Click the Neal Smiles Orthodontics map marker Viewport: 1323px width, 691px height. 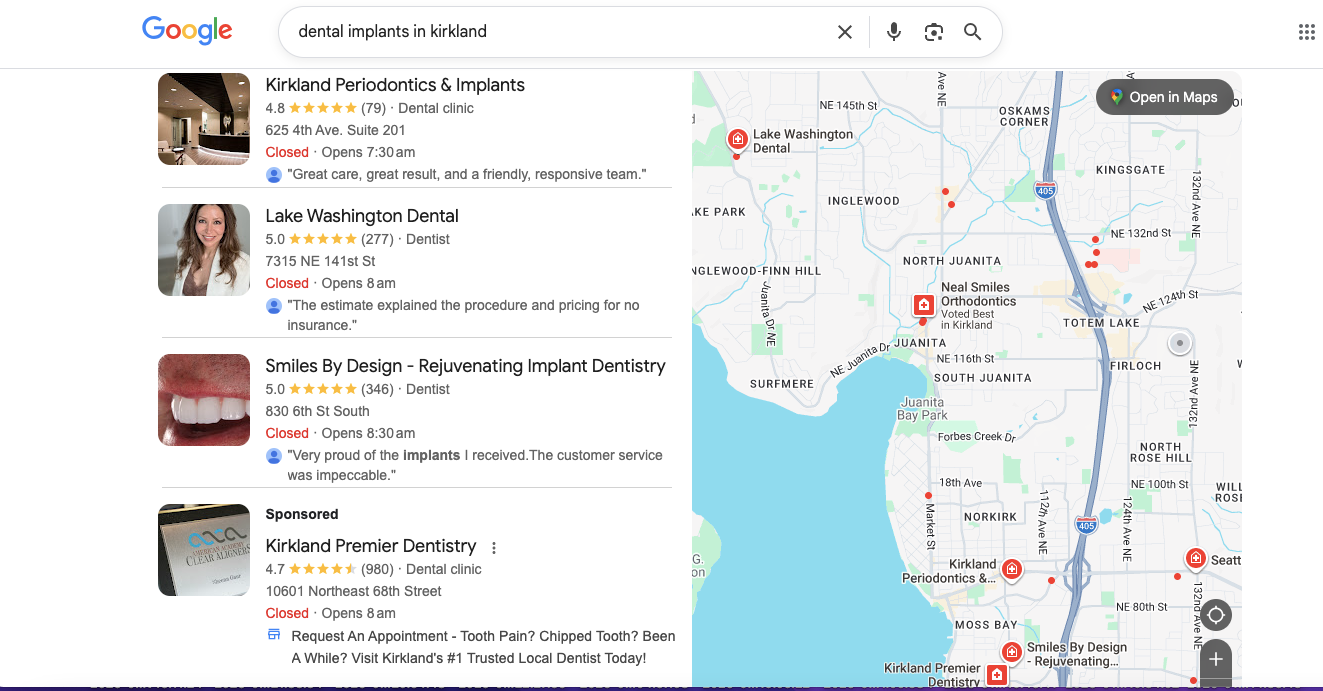tap(923, 303)
